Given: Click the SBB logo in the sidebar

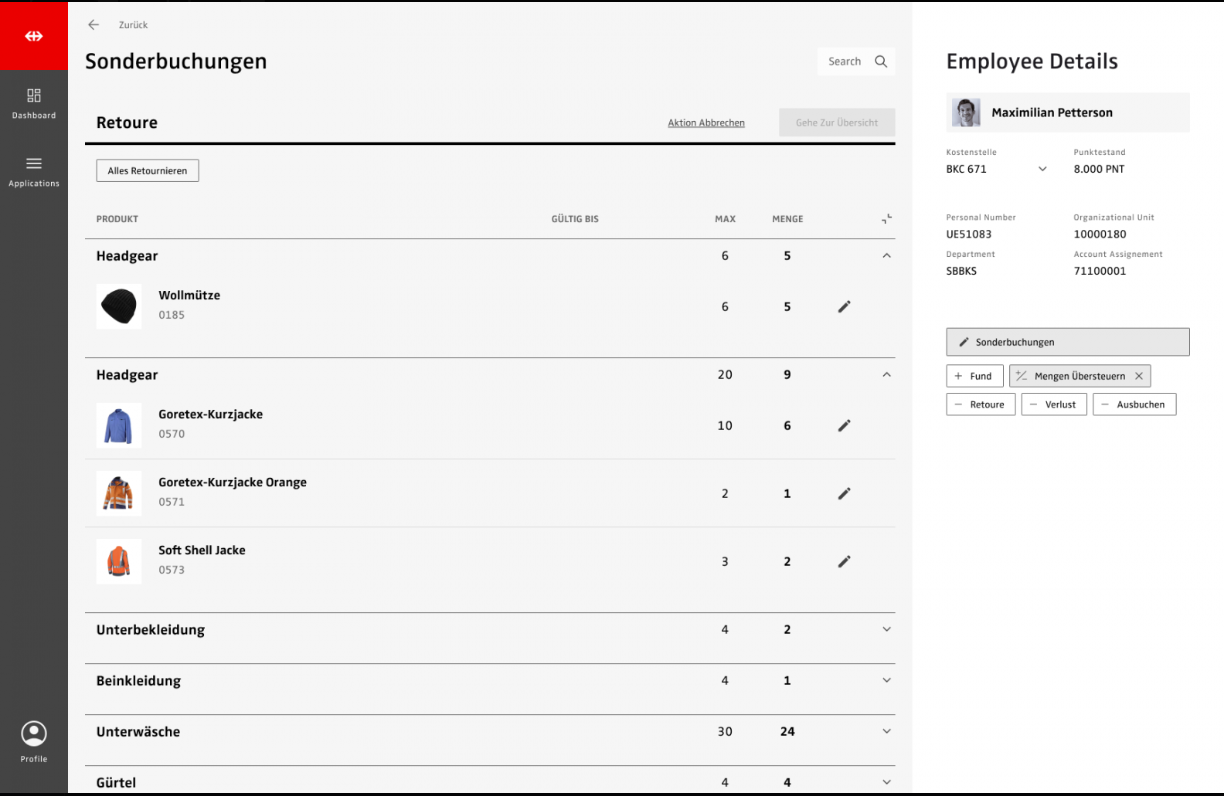Looking at the screenshot, I should [x=34, y=36].
